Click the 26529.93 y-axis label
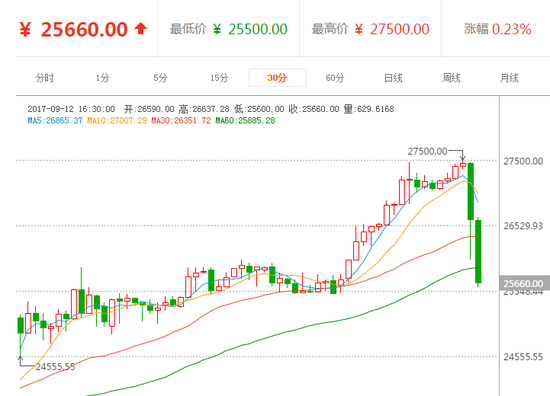Image resolution: width=550 pixels, height=396 pixels. pyautogui.click(x=523, y=226)
